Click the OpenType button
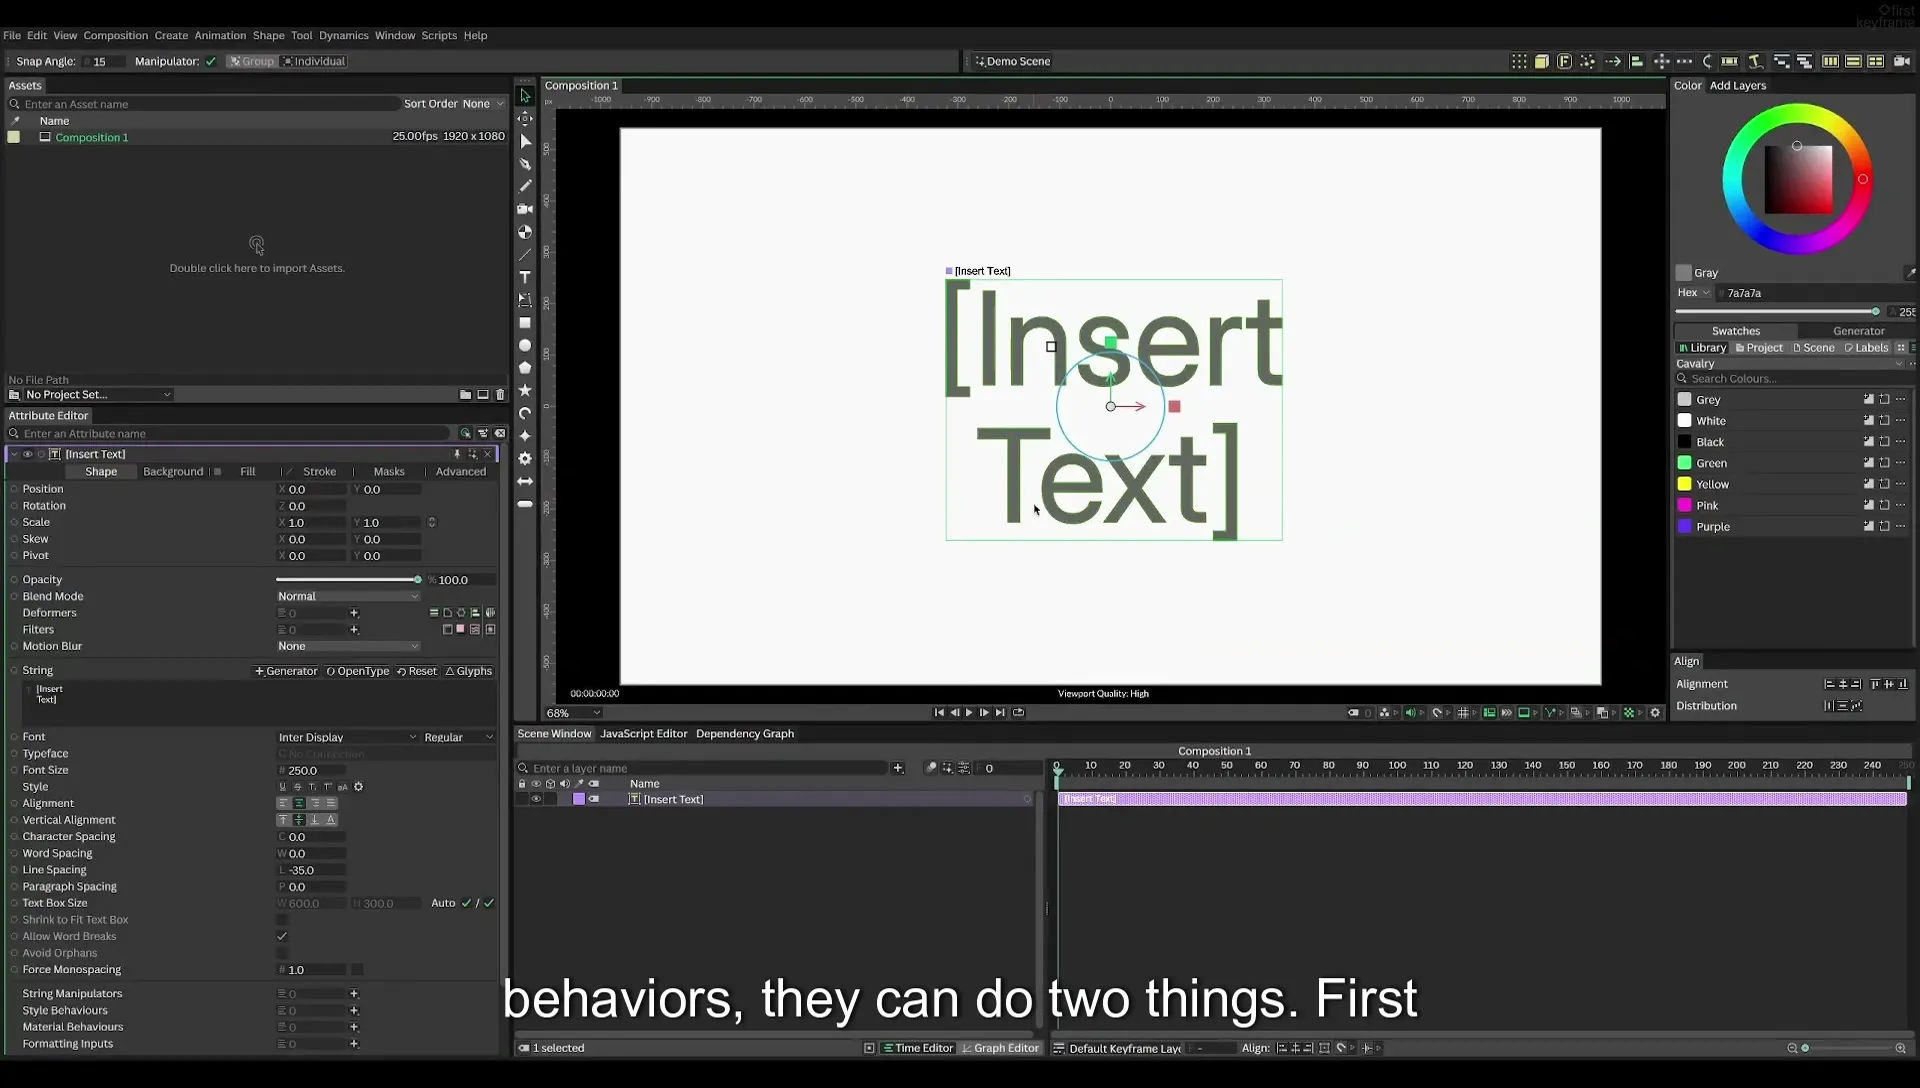This screenshot has height=1088, width=1920. click(x=358, y=671)
